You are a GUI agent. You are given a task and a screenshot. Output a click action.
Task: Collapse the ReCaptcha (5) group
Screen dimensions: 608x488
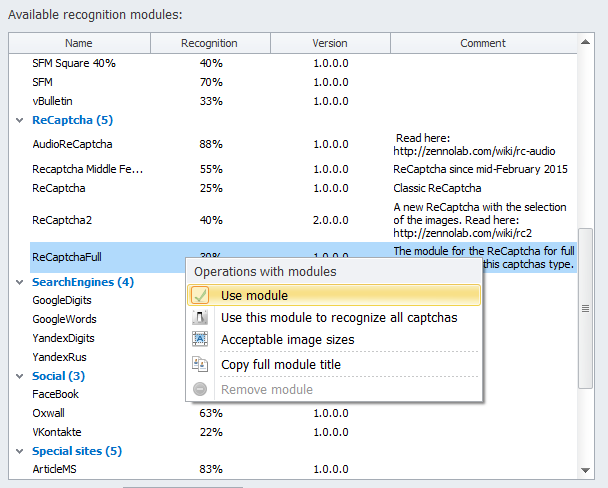pyautogui.click(x=19, y=120)
